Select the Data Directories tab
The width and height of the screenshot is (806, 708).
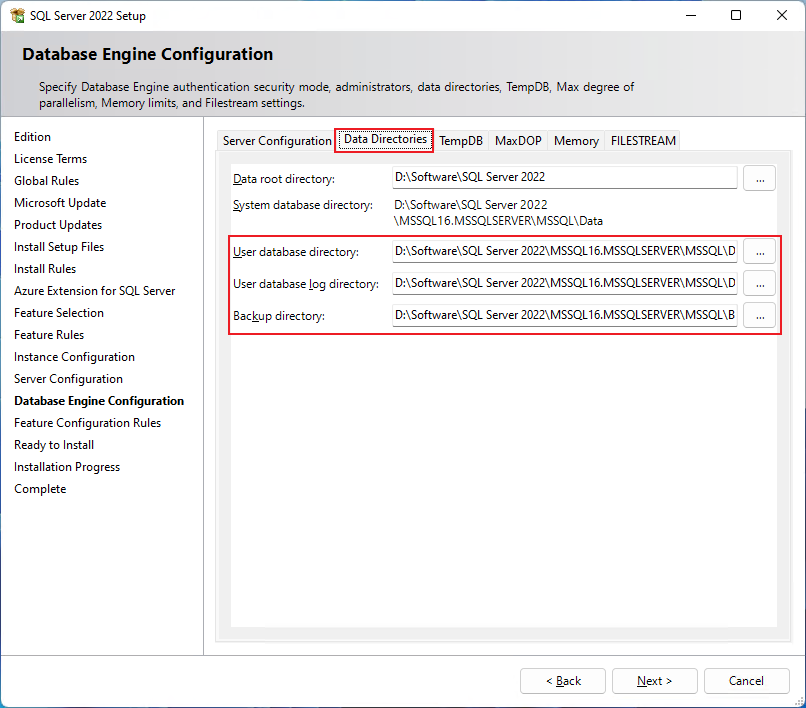(385, 139)
